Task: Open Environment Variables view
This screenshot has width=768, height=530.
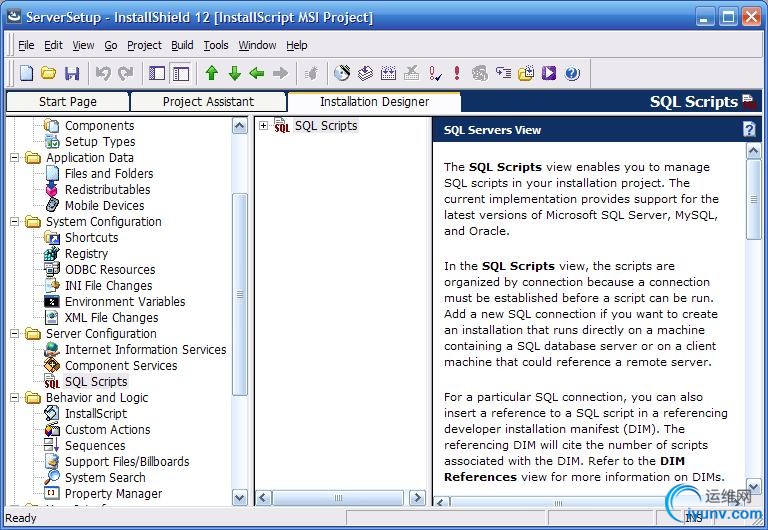Action: (x=125, y=302)
